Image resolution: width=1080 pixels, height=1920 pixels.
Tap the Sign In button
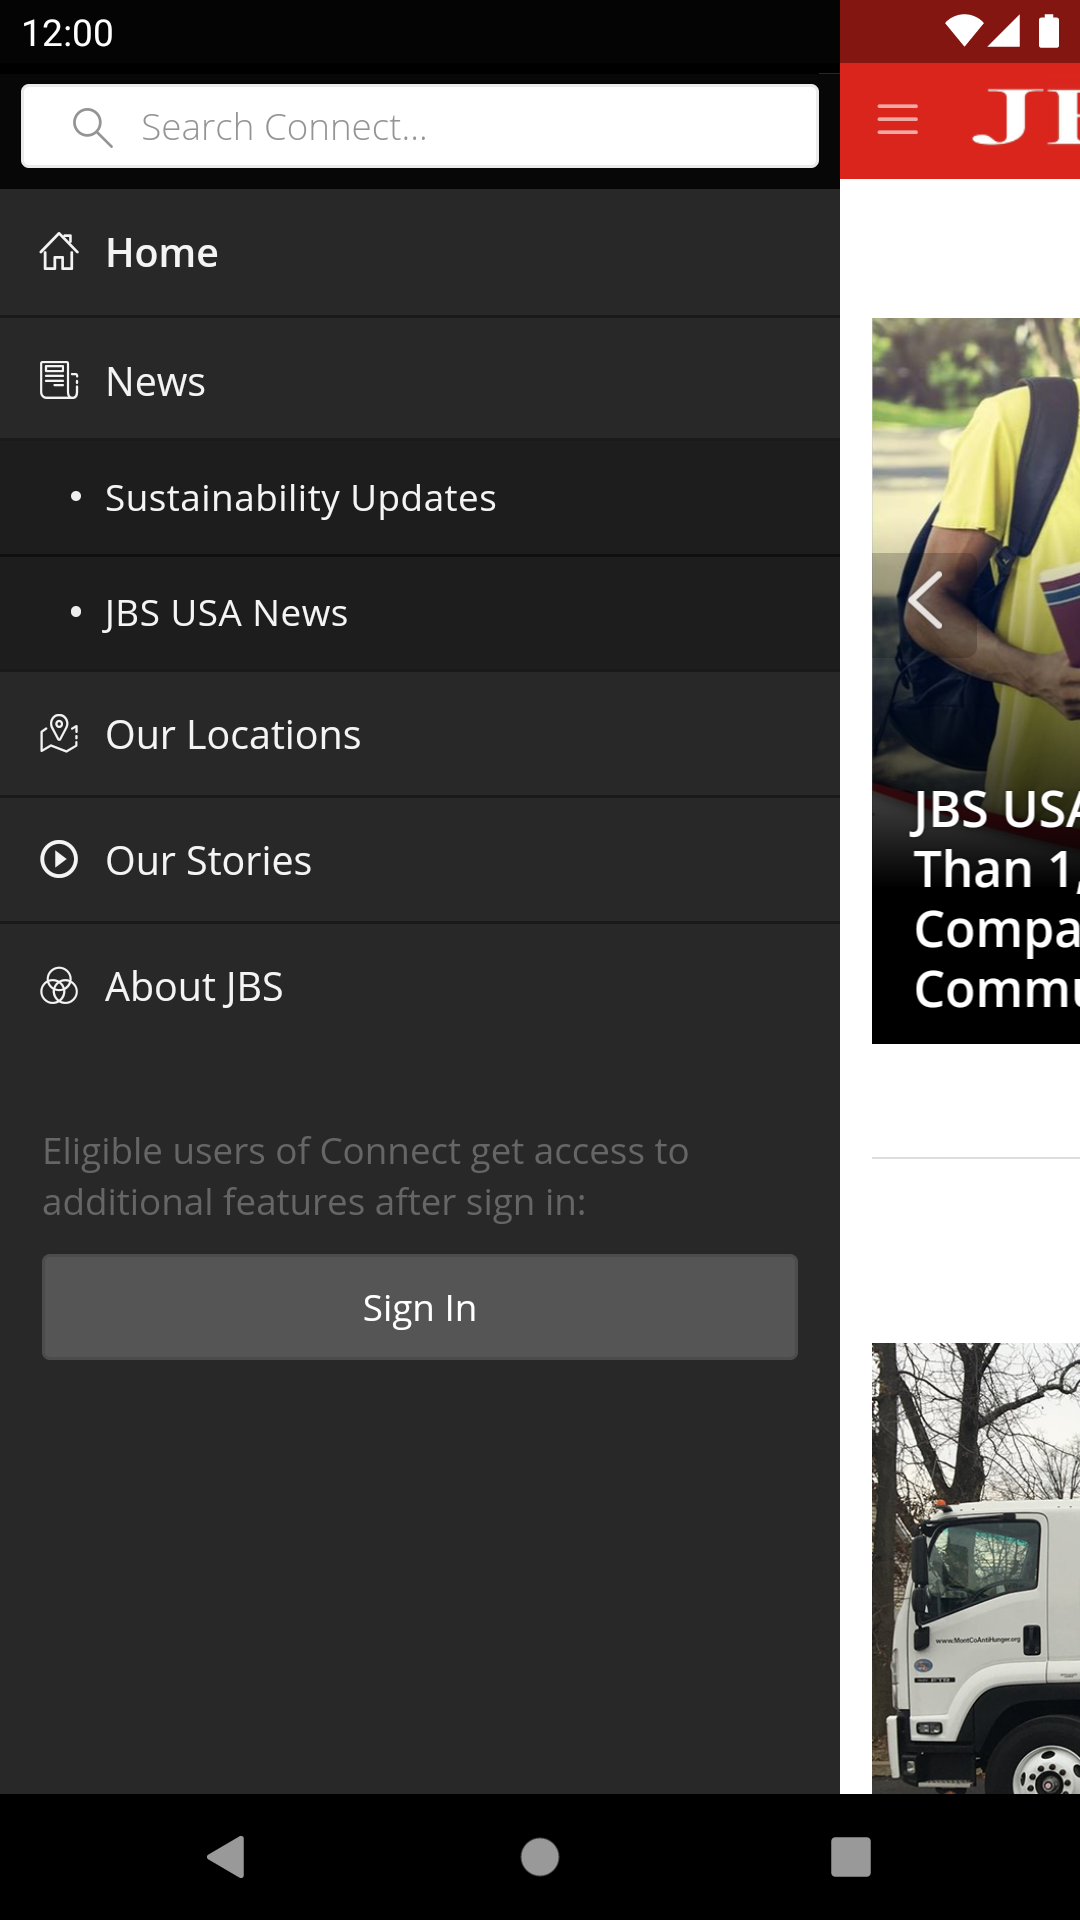tap(420, 1307)
